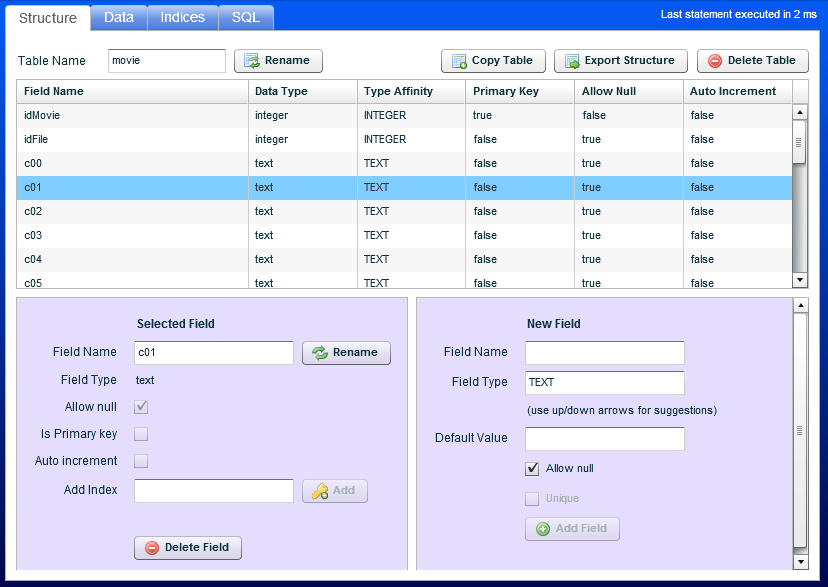Viewport: 828px width, 587px height.
Task: Sort by Field Name column header
Action: tap(133, 92)
